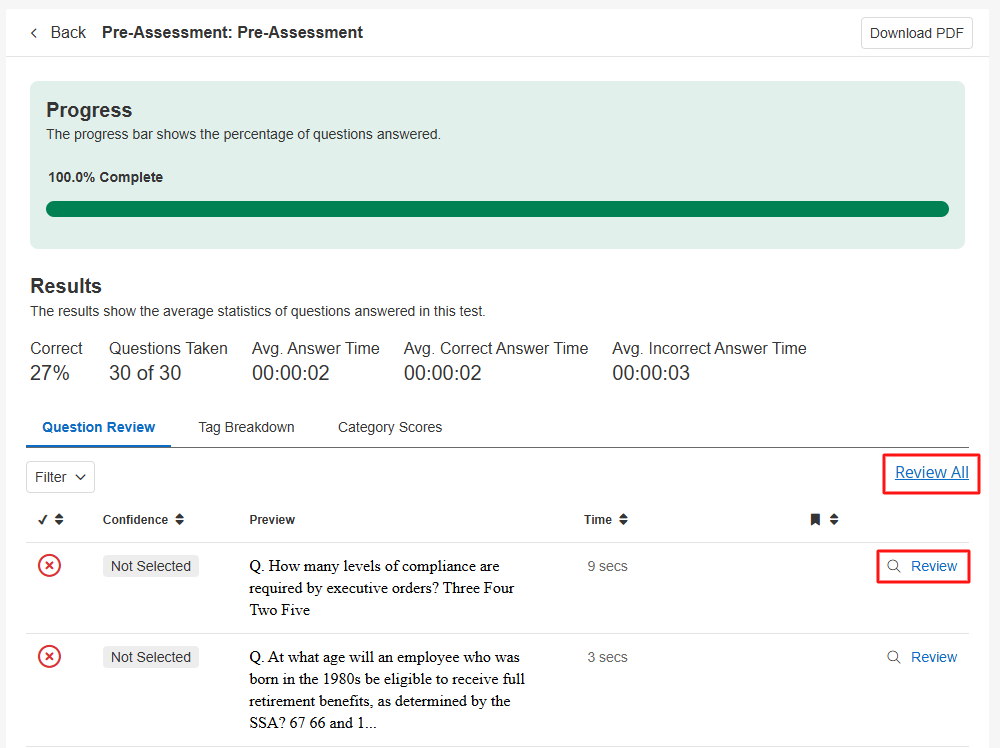1000x748 pixels.
Task: Sort by bookmark column arrows
Action: pyautogui.click(x=834, y=520)
